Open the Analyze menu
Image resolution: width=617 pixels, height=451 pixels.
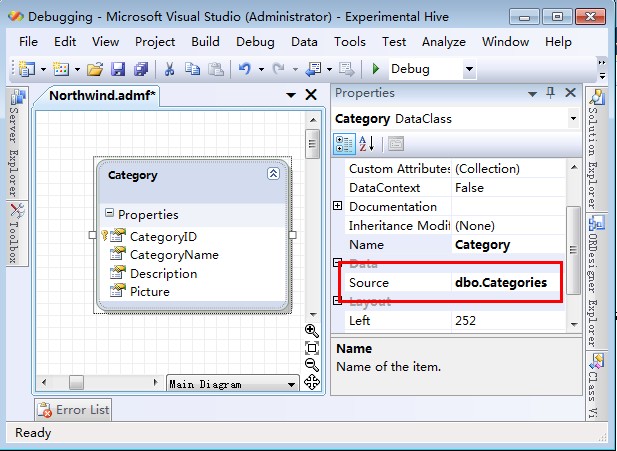(444, 42)
